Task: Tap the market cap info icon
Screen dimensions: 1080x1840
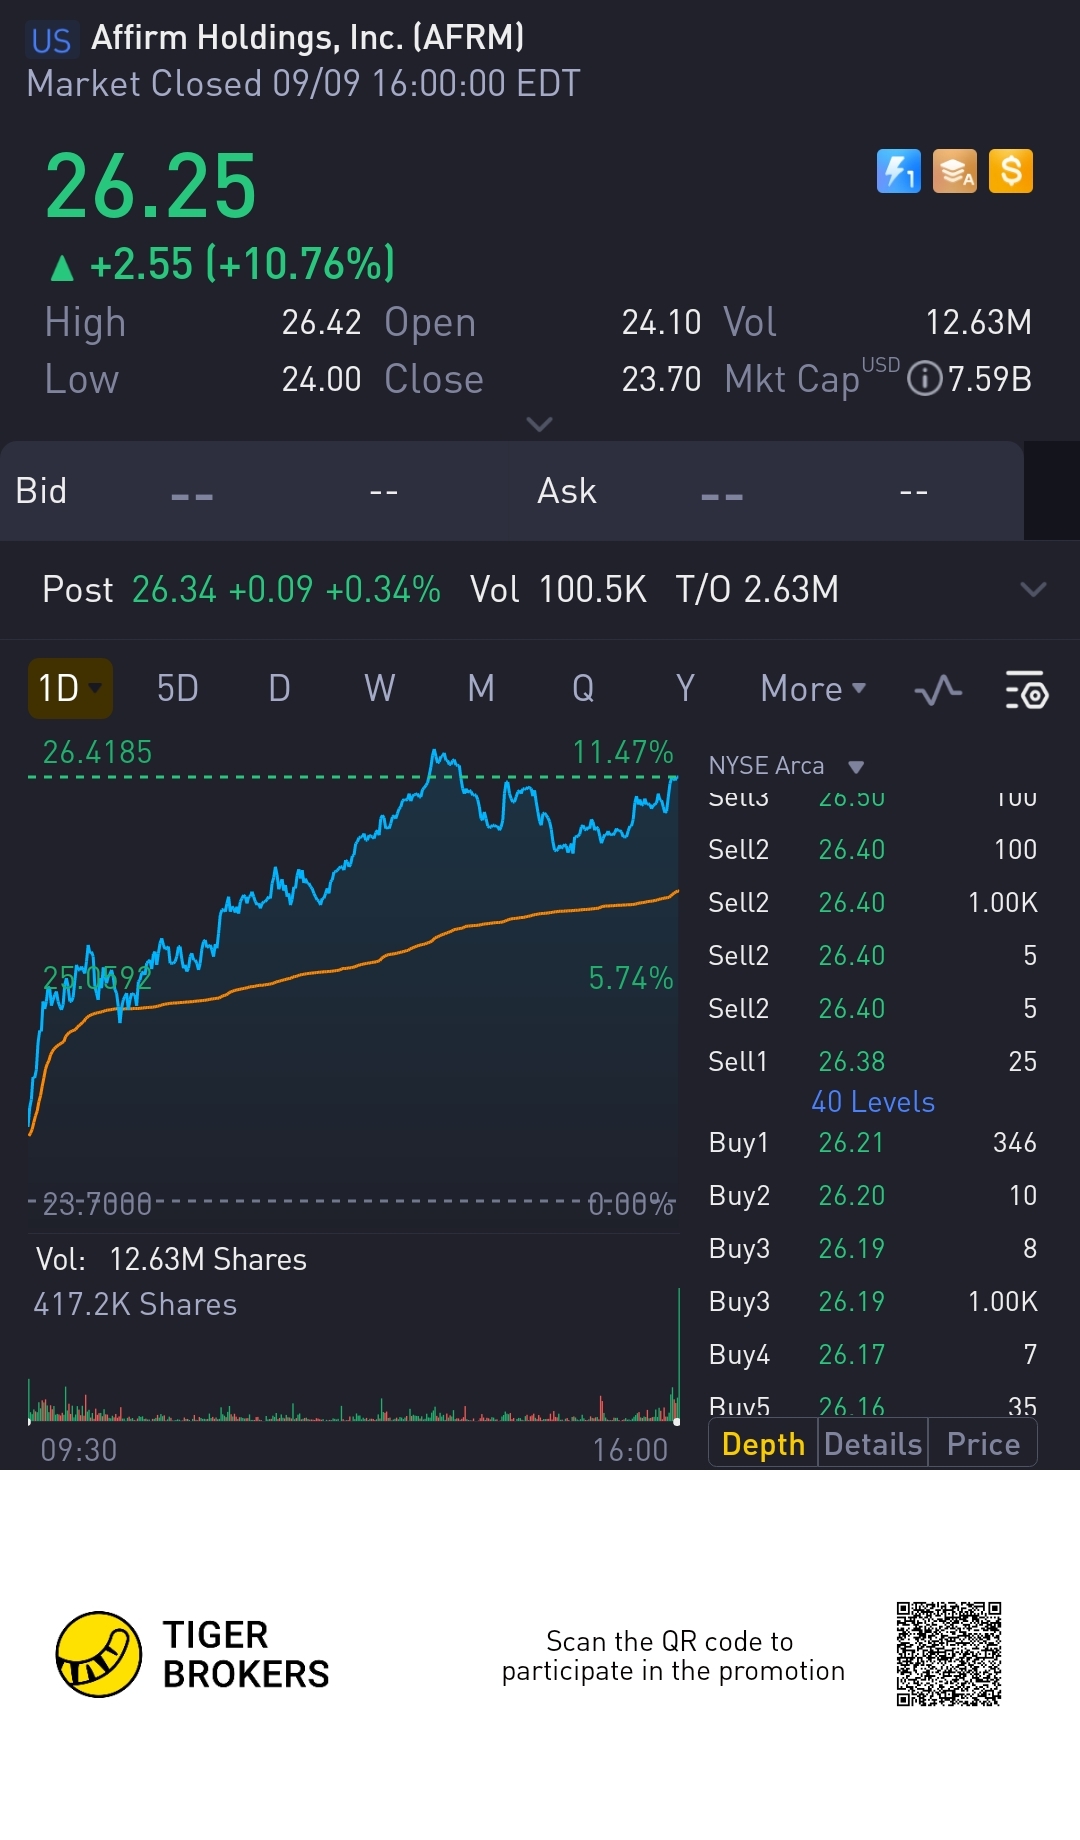Action: (x=924, y=379)
